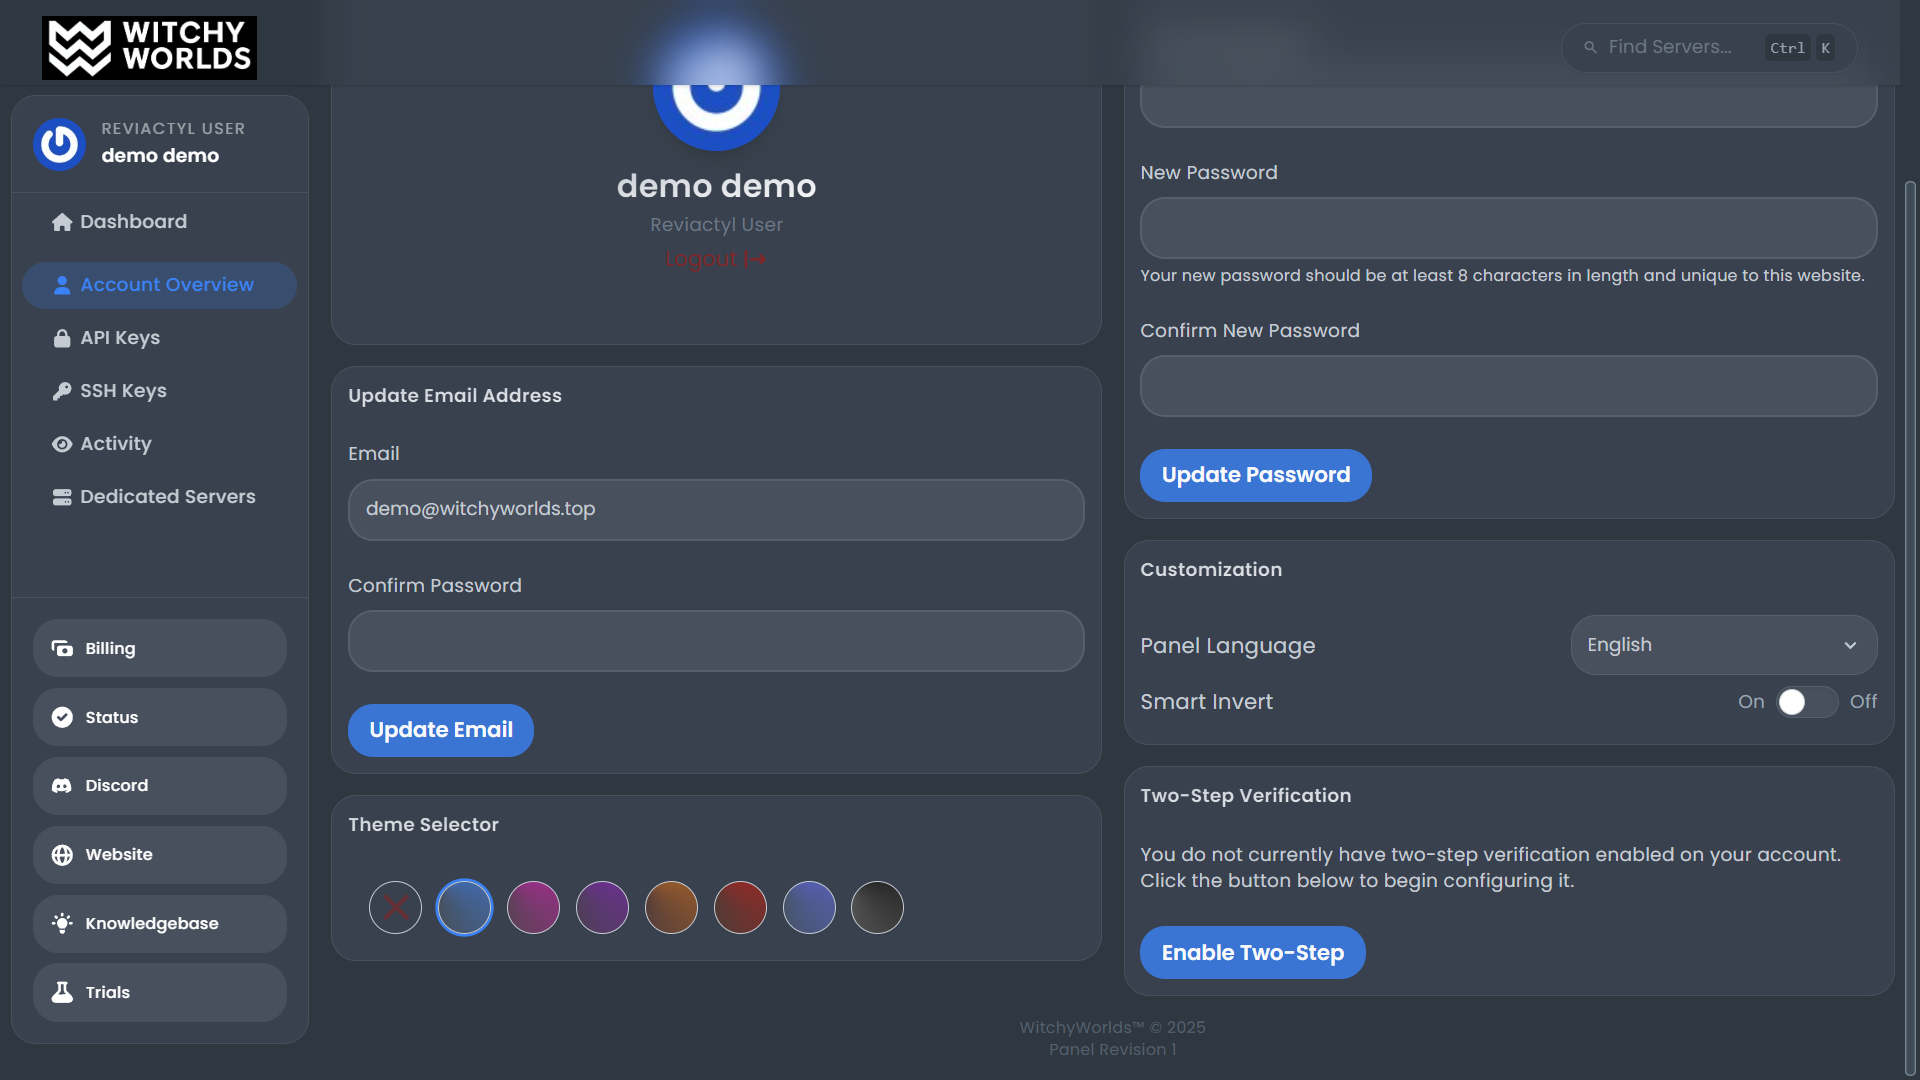Click the Discord logo icon
Screen dimensions: 1920x1080
coord(62,786)
